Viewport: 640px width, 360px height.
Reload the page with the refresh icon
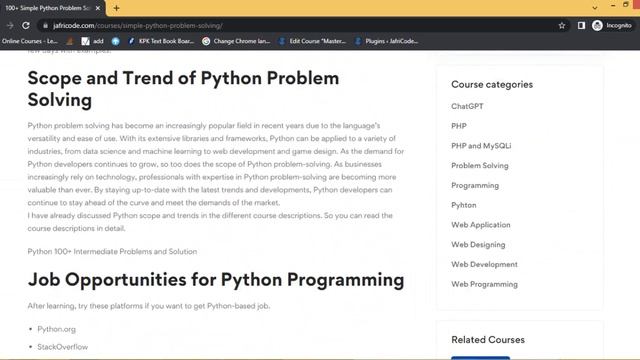pos(26,25)
